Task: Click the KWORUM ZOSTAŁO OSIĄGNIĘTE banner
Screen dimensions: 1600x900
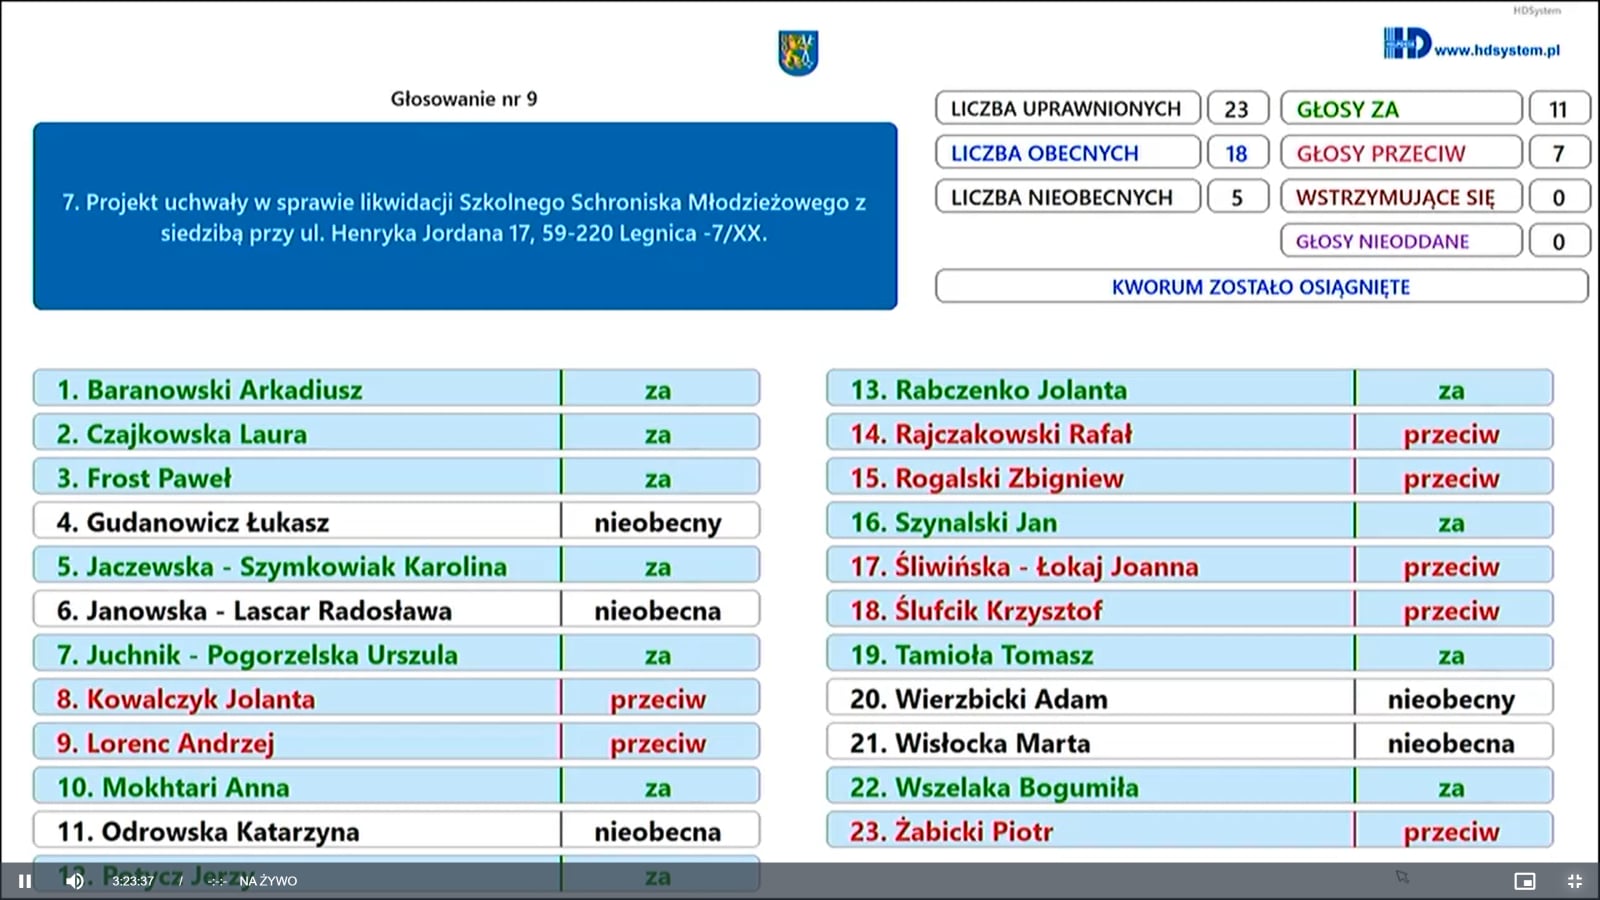Action: click(x=1261, y=286)
